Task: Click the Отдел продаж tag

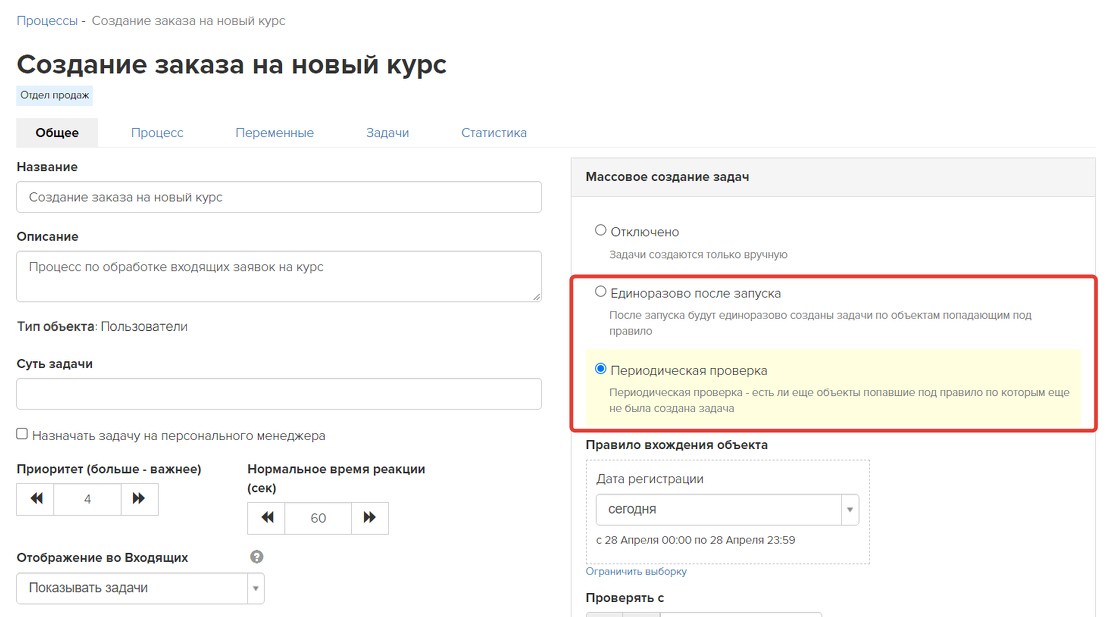Action: tap(55, 95)
